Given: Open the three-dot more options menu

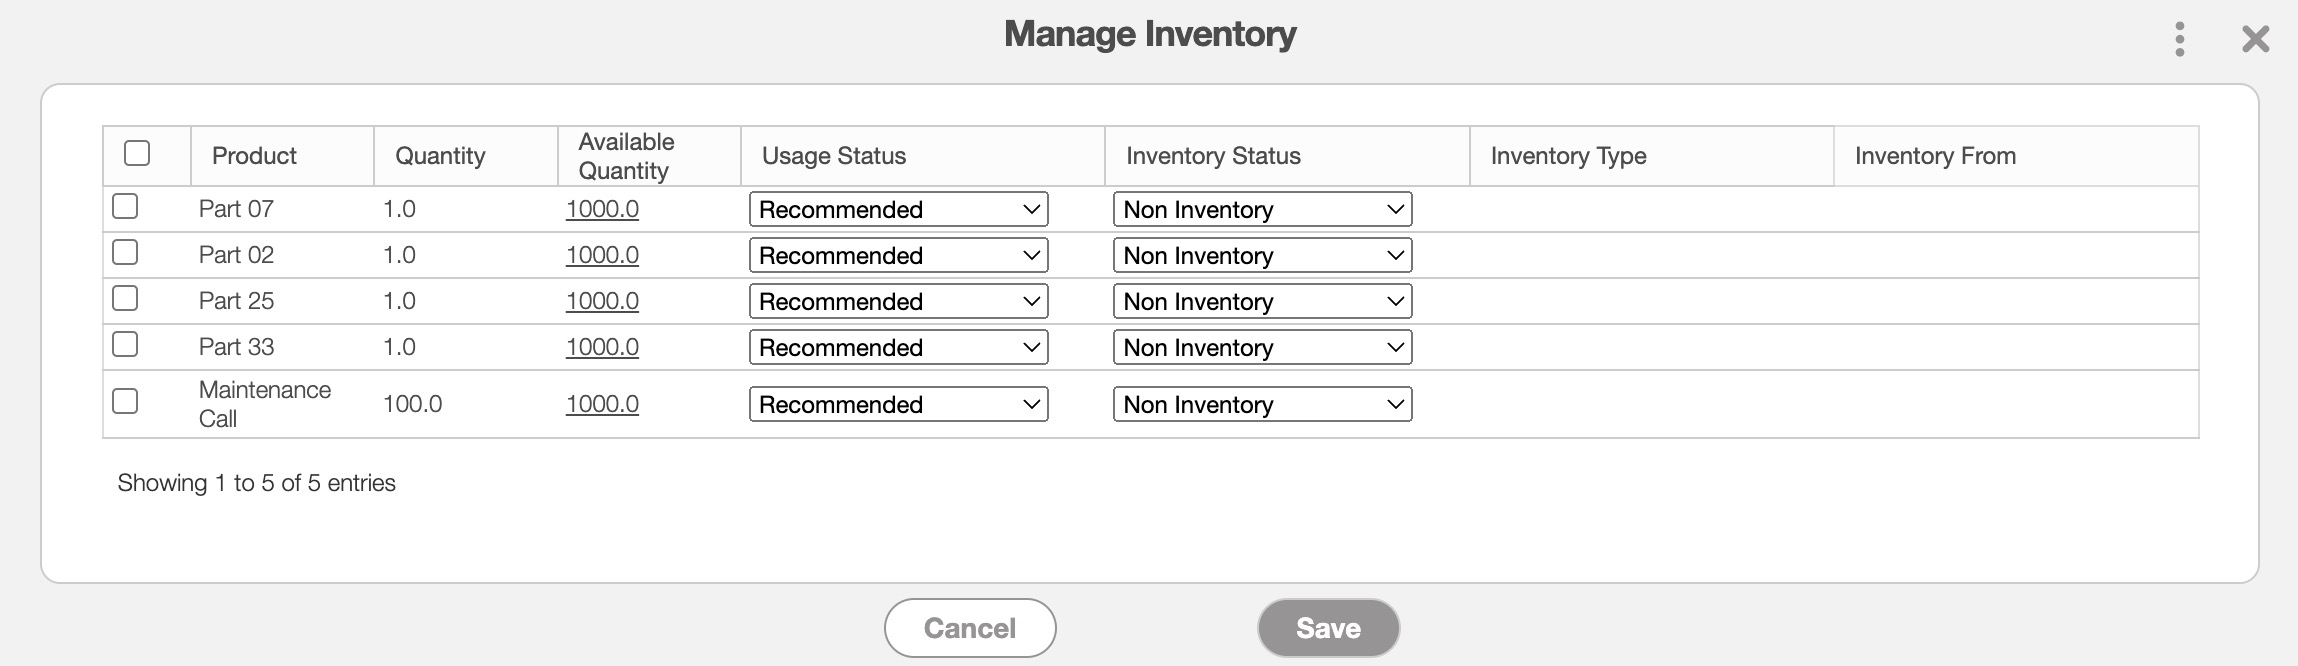Looking at the screenshot, I should tap(2179, 40).
